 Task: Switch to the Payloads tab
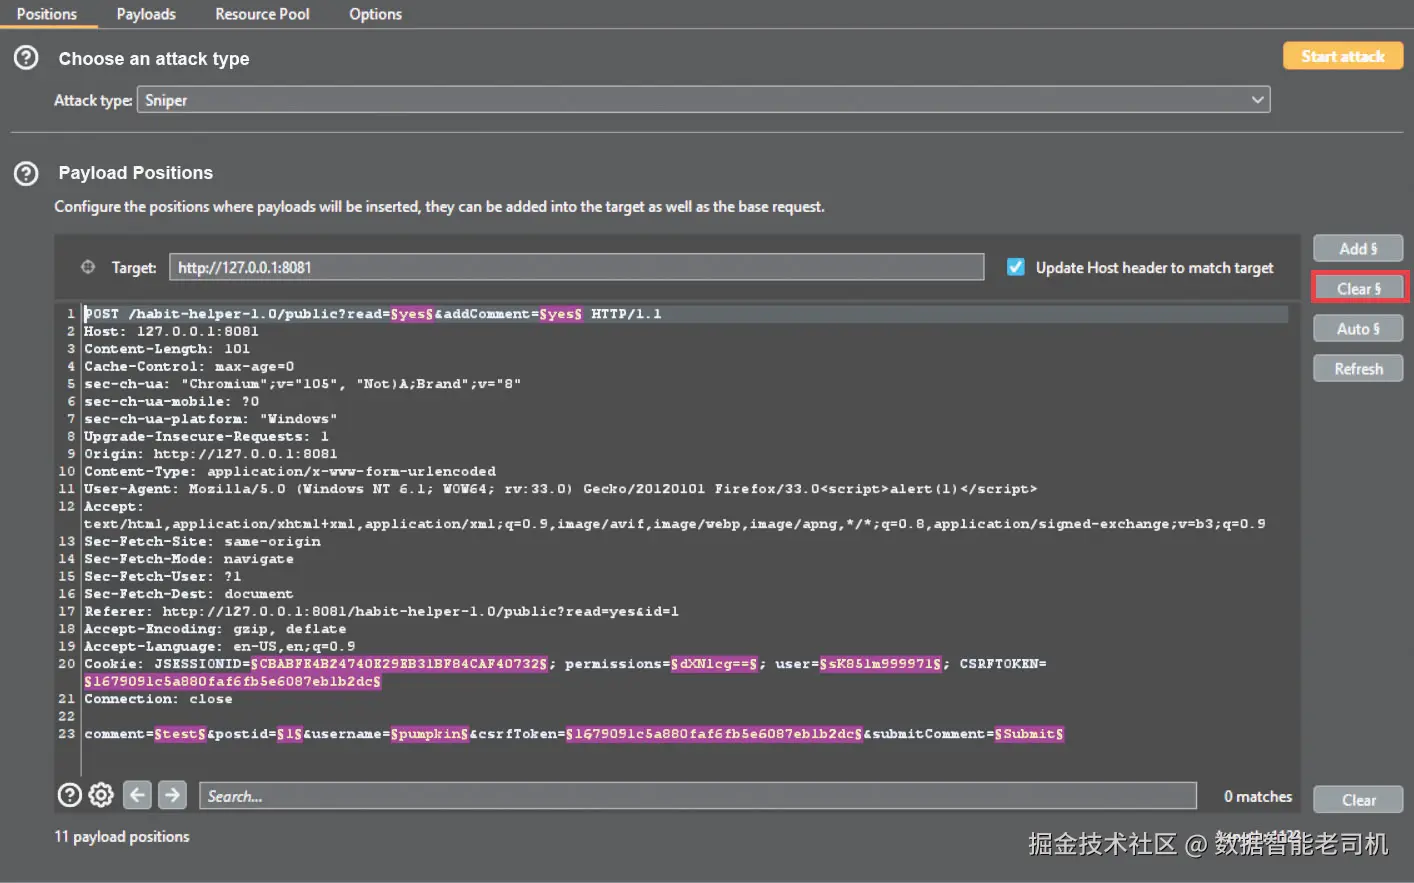pyautogui.click(x=146, y=14)
